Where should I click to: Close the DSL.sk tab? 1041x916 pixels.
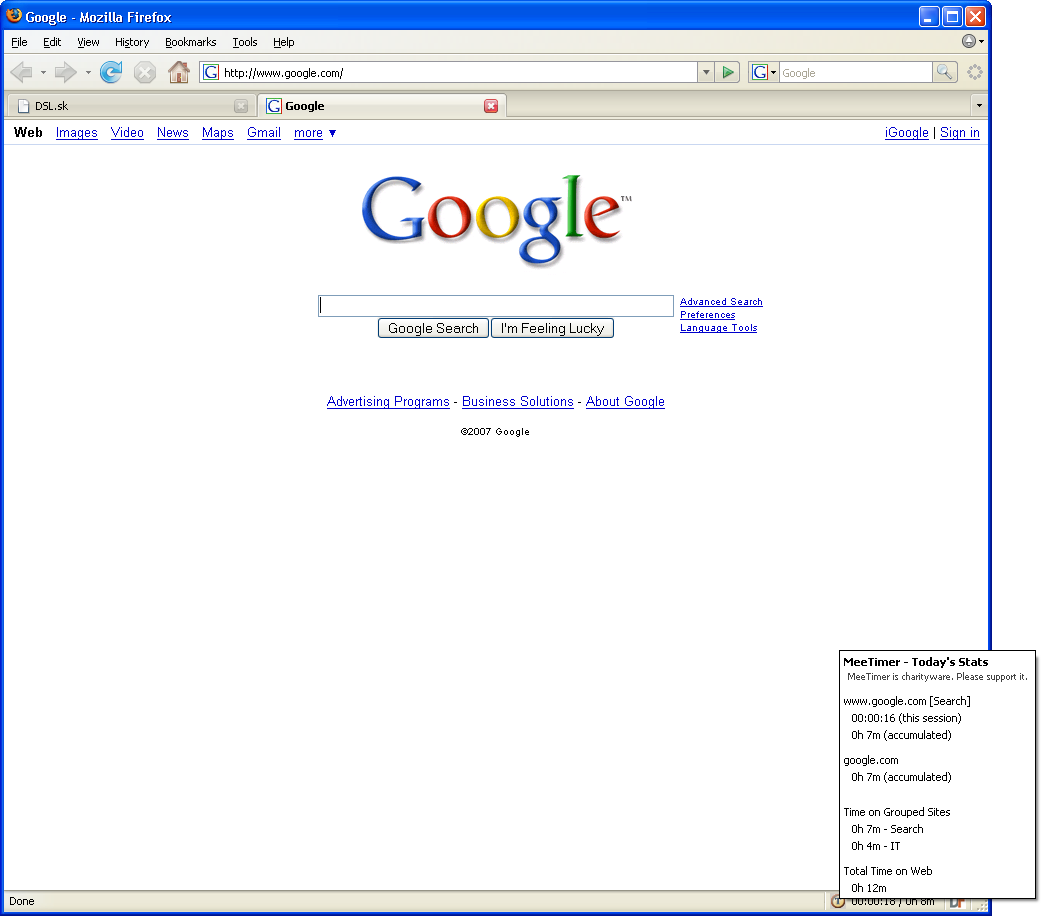click(x=241, y=106)
